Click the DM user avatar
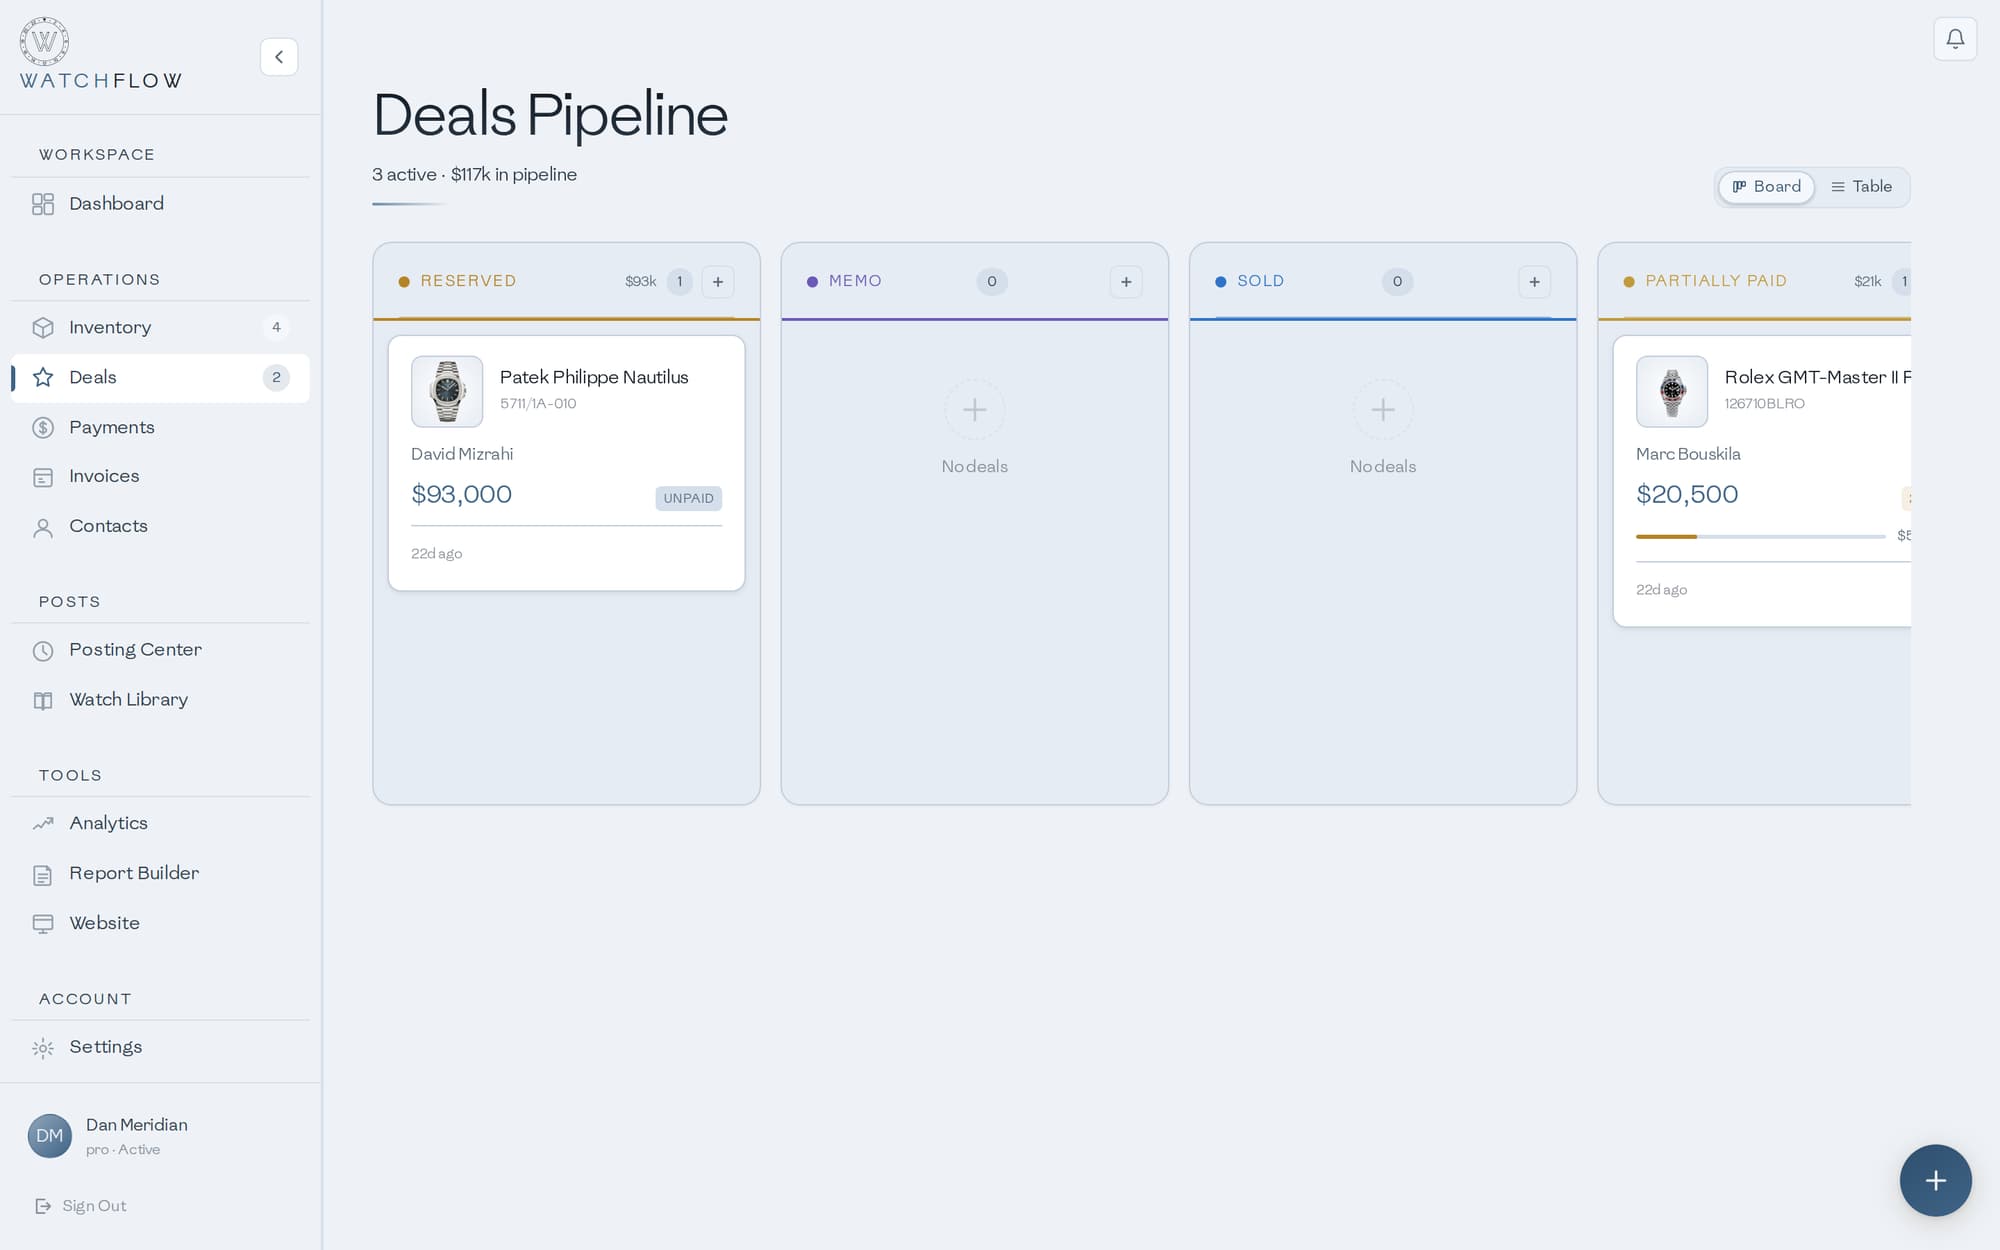The height and width of the screenshot is (1250, 2000). pos(50,1136)
